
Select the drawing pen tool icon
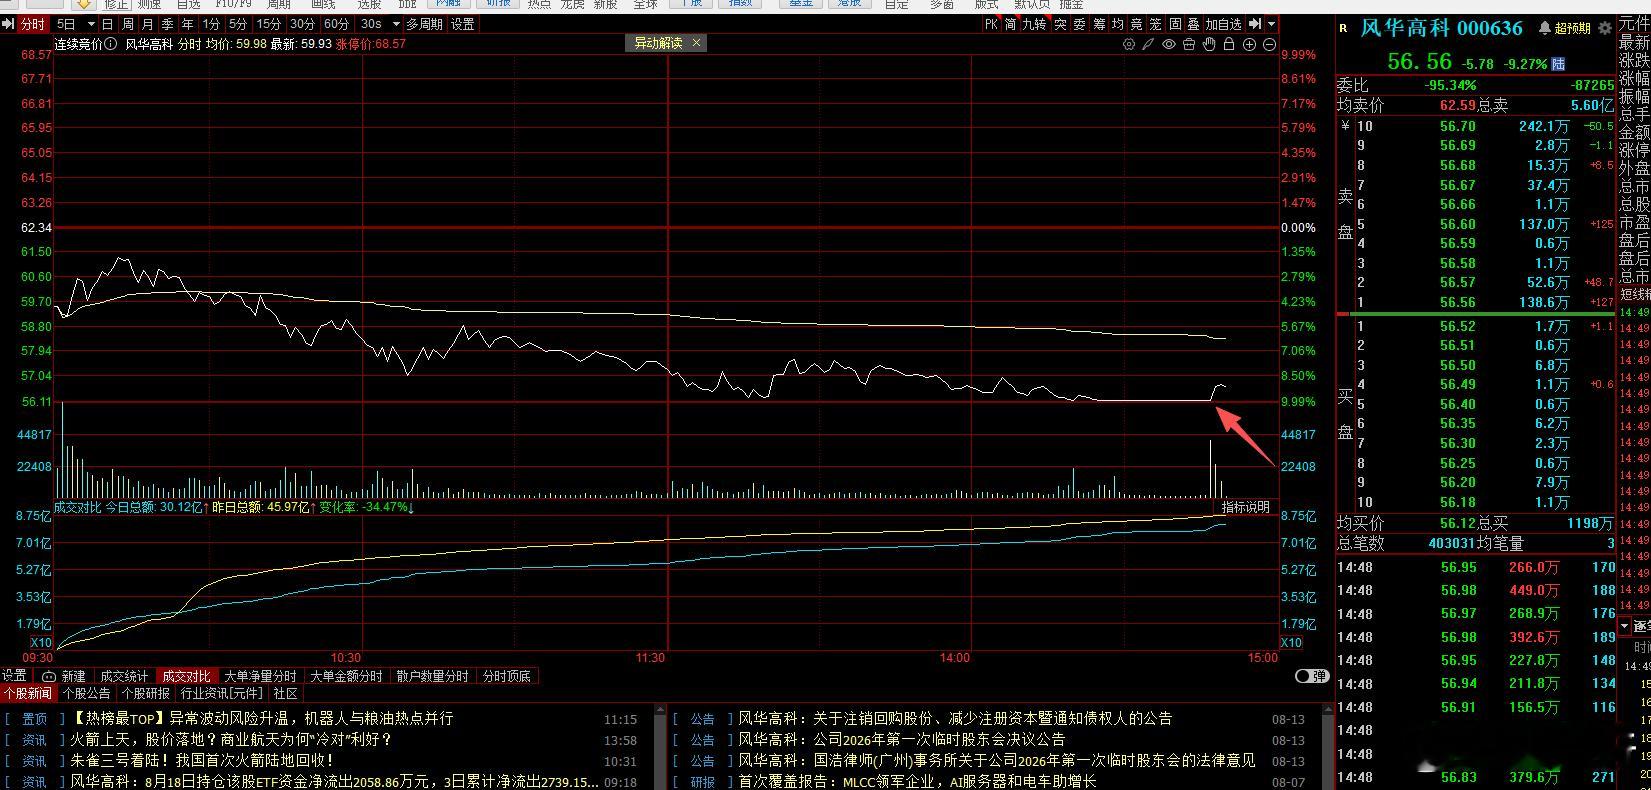pos(1148,45)
